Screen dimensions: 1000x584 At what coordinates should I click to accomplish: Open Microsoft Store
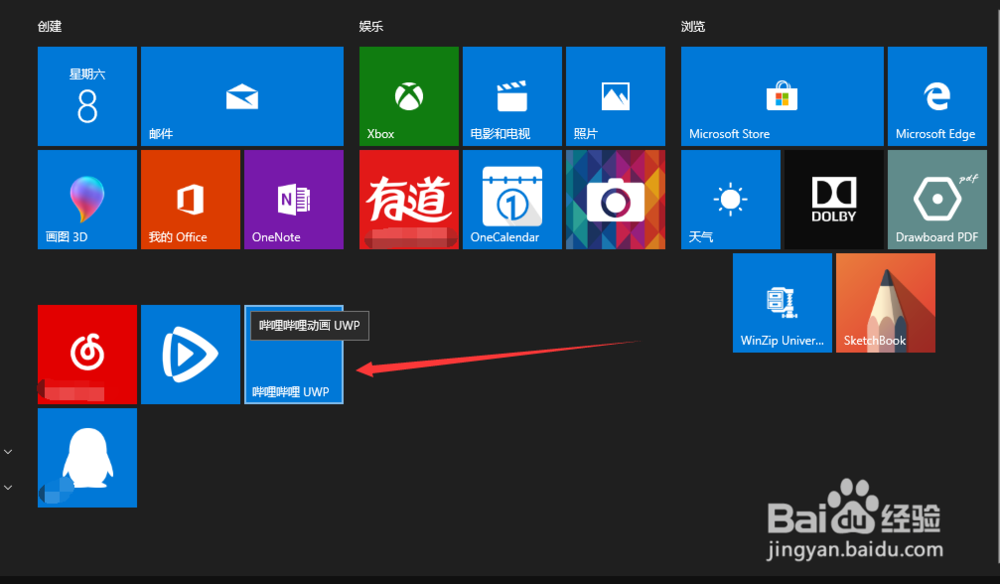click(x=782, y=95)
